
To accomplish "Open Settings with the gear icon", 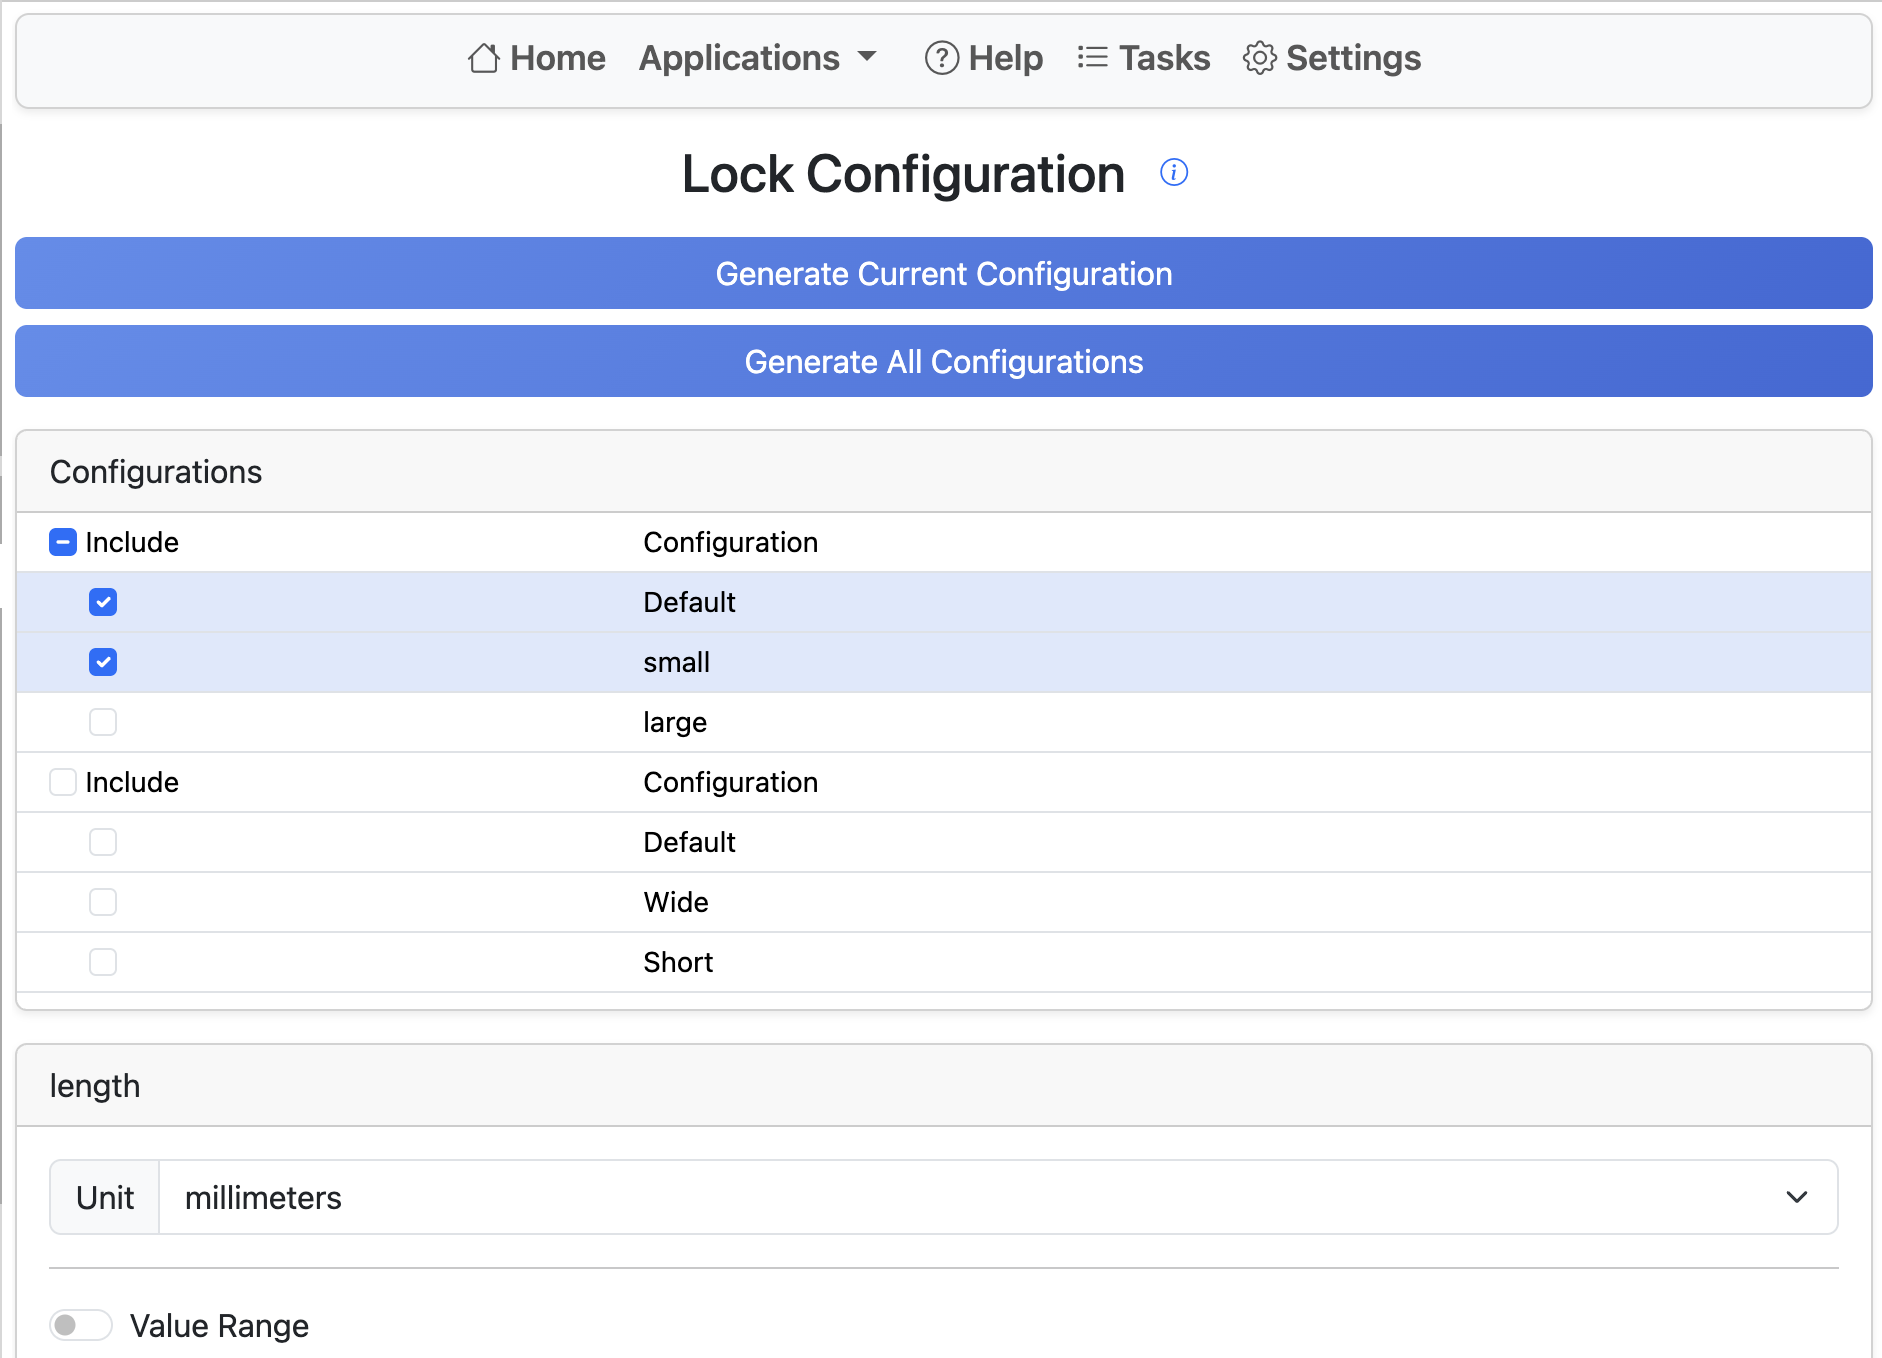I will coord(1259,58).
